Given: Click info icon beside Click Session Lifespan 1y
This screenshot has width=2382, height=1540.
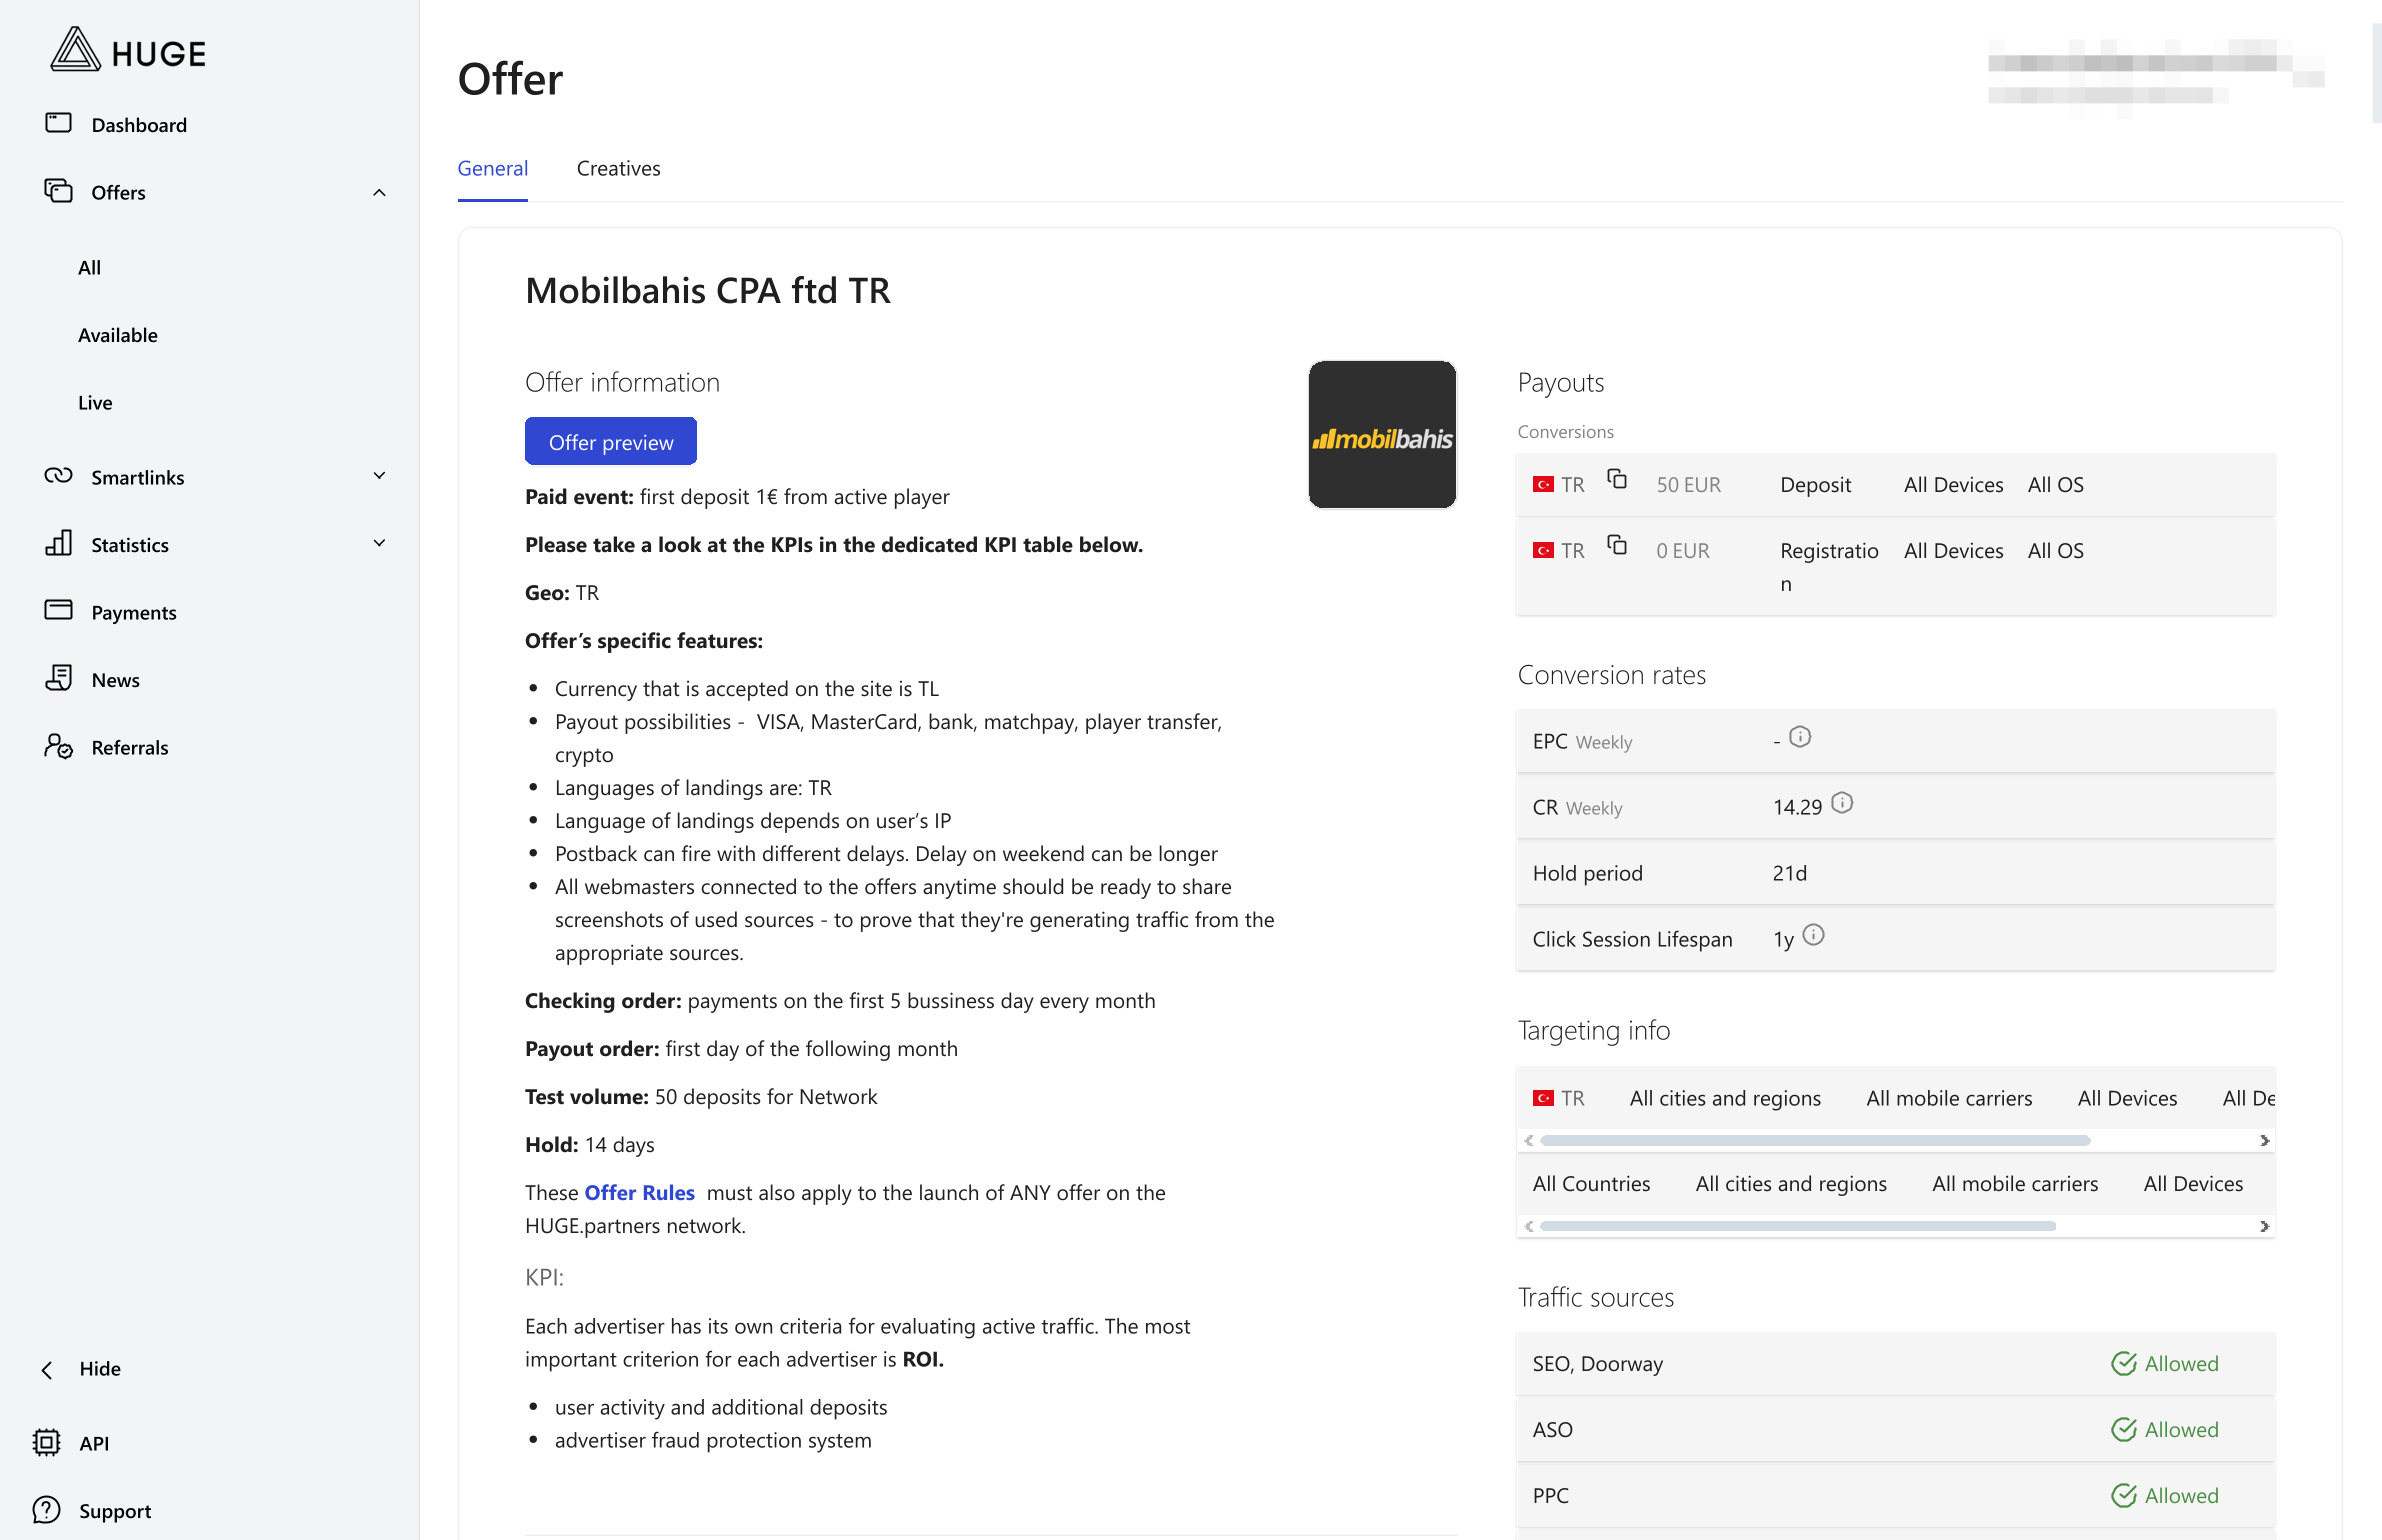Looking at the screenshot, I should [1813, 935].
